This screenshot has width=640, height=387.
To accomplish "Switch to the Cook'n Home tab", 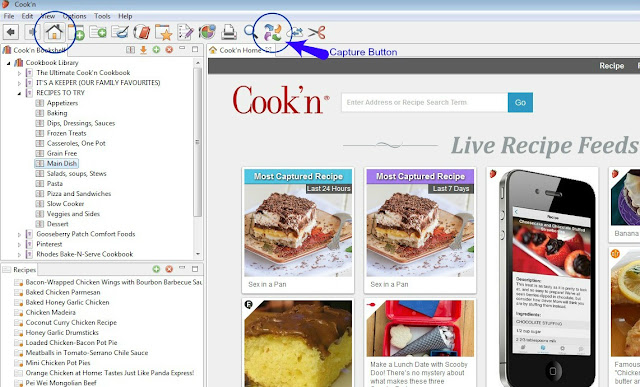I will [x=240, y=50].
